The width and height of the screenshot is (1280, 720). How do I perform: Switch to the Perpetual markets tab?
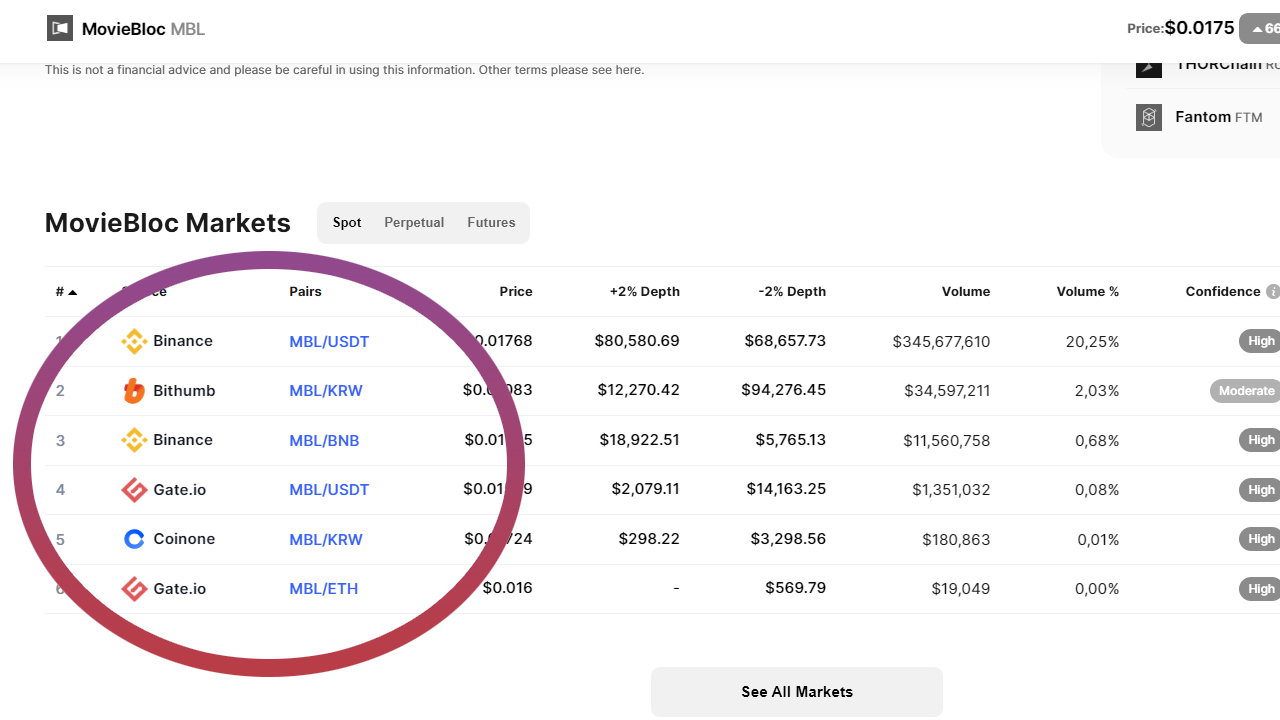click(414, 223)
